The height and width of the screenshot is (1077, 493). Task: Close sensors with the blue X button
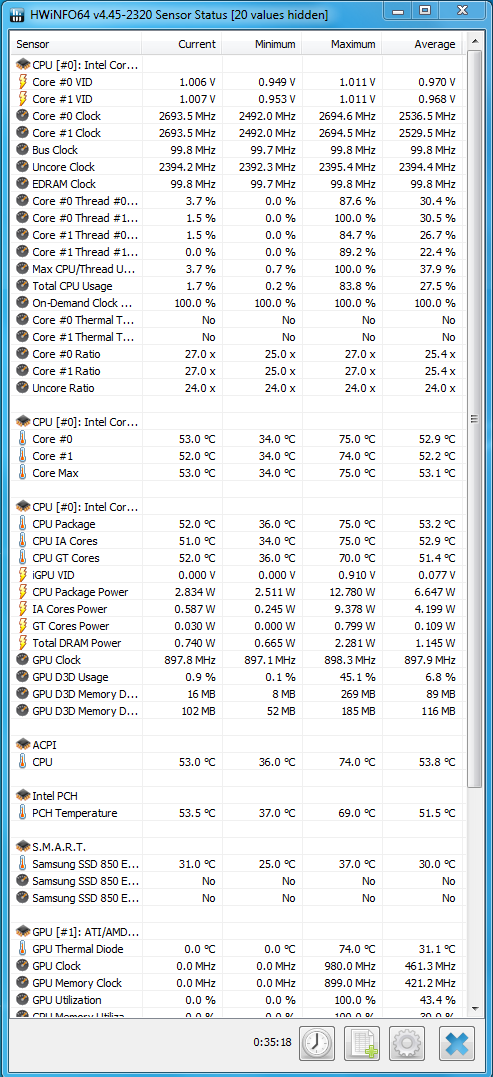(457, 1043)
